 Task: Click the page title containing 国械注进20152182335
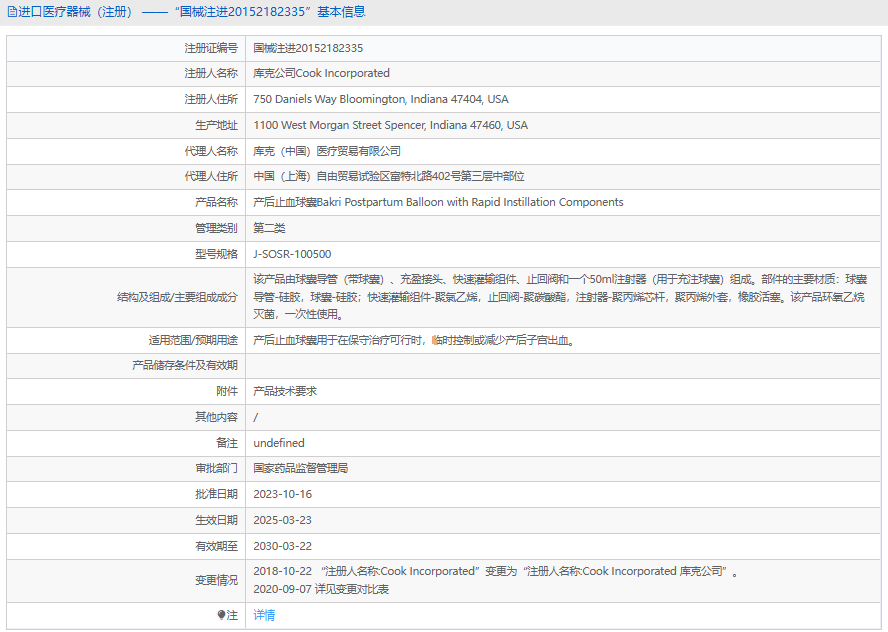pyautogui.click(x=192, y=12)
